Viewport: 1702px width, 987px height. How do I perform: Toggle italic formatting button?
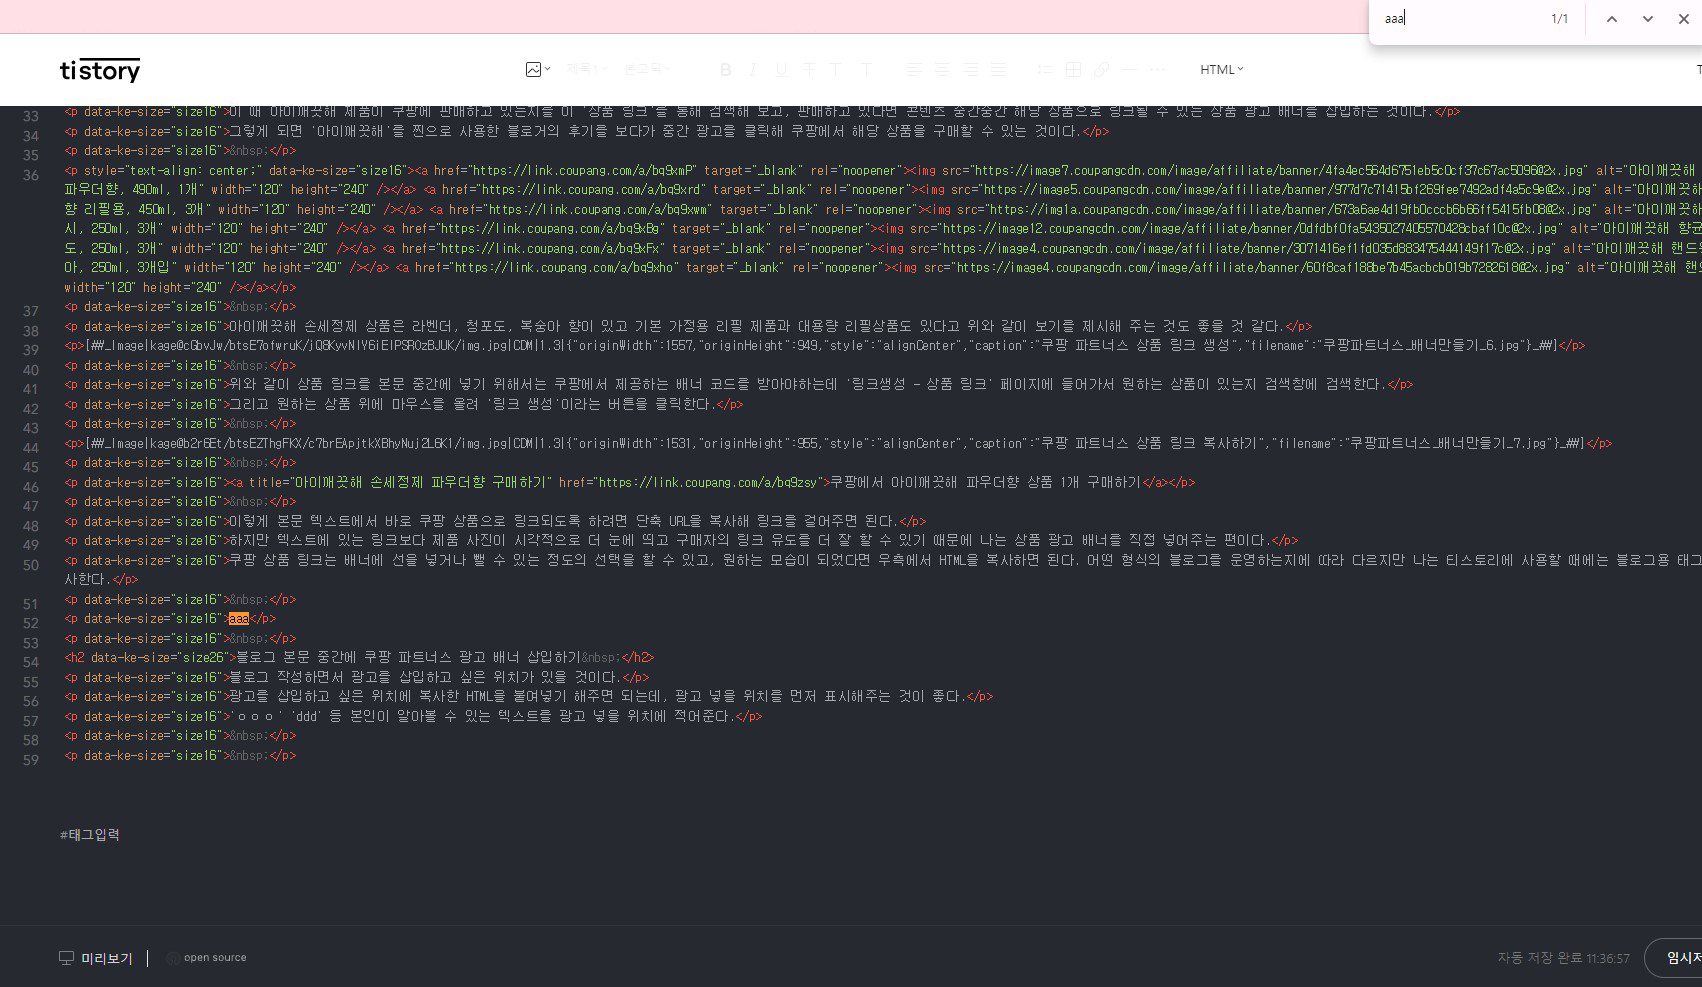753,69
